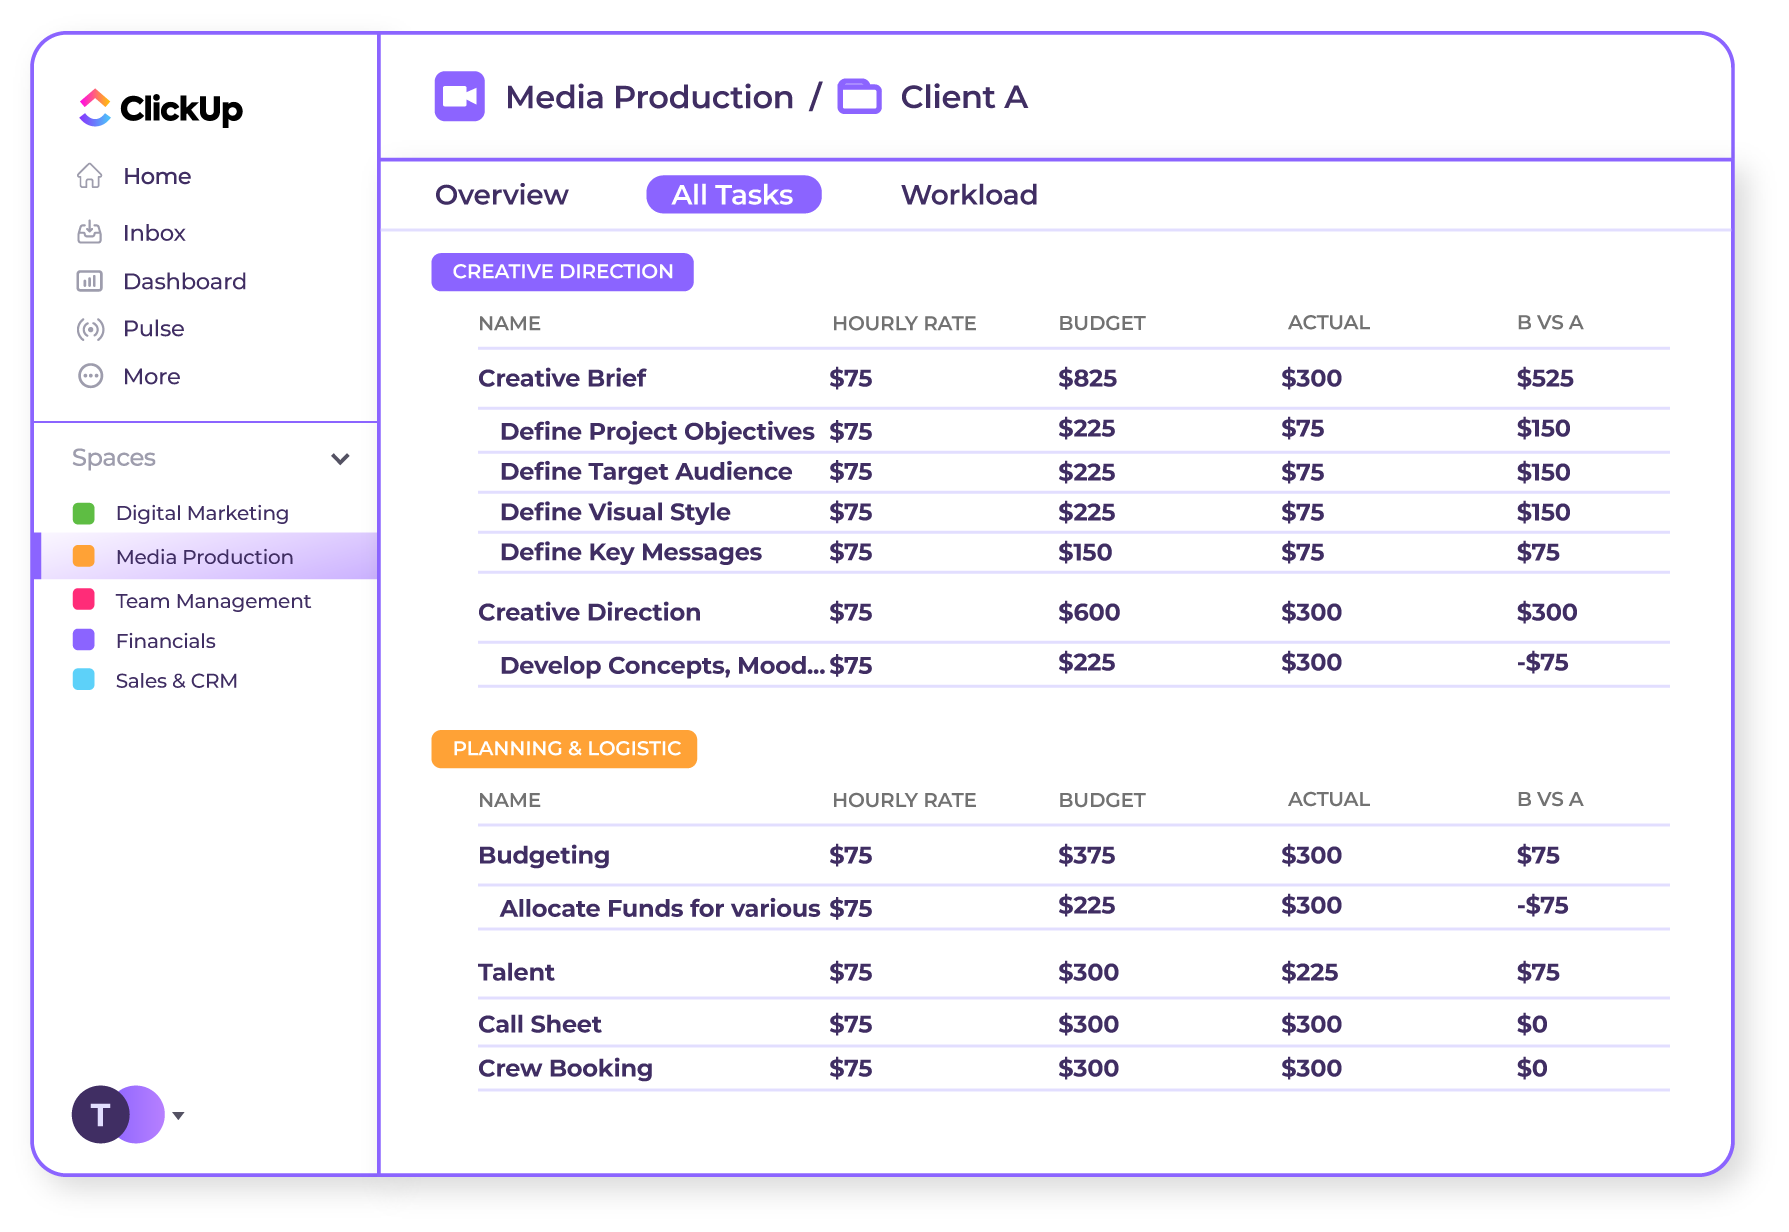The height and width of the screenshot is (1232, 1789).
Task: Open the user avatar dropdown arrow
Action: (x=178, y=1115)
